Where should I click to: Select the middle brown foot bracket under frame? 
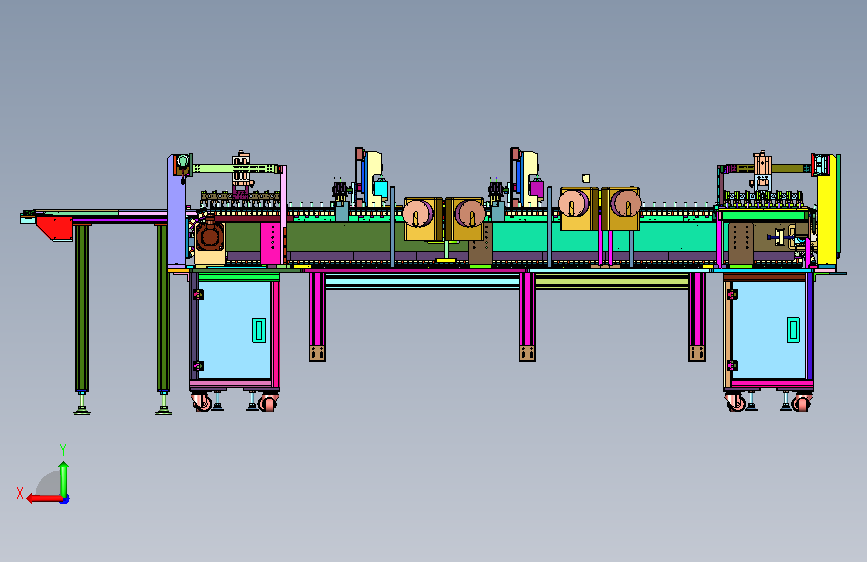tap(527, 353)
